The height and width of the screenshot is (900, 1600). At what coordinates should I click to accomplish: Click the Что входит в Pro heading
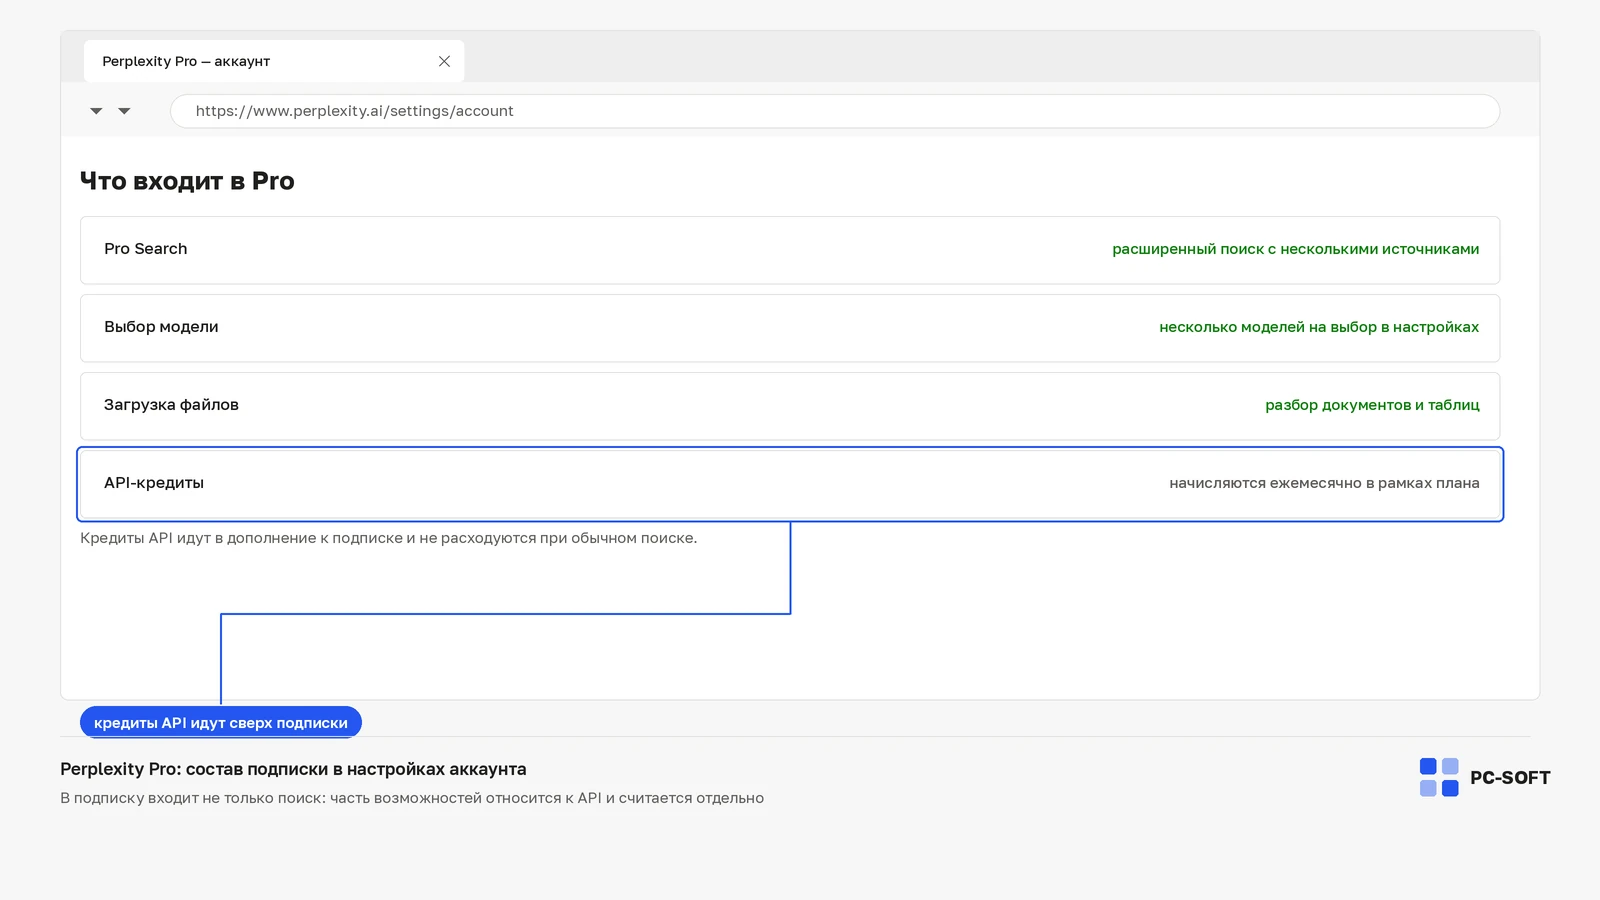pos(187,181)
